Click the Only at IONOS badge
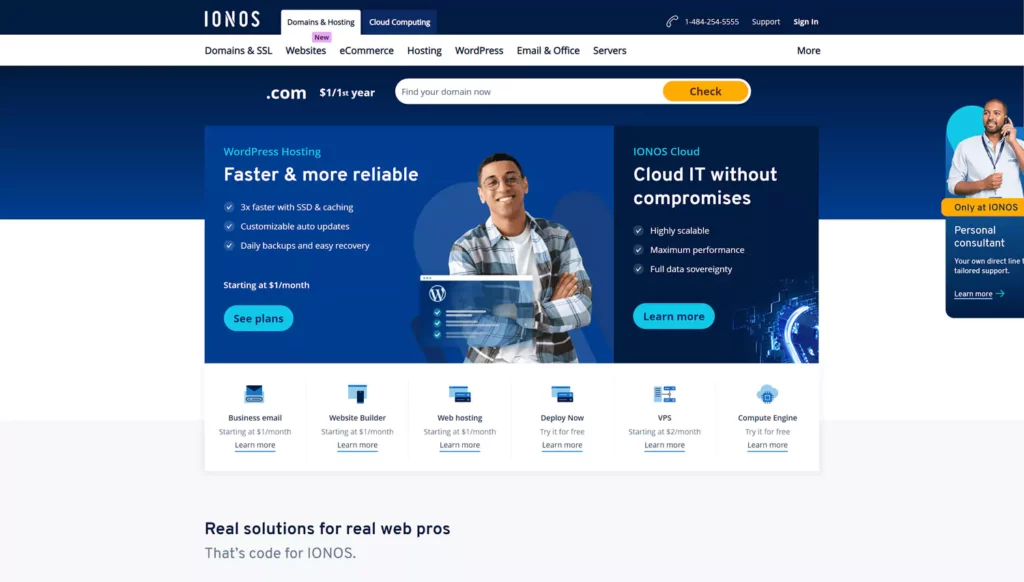This screenshot has width=1024, height=582. click(x=984, y=207)
